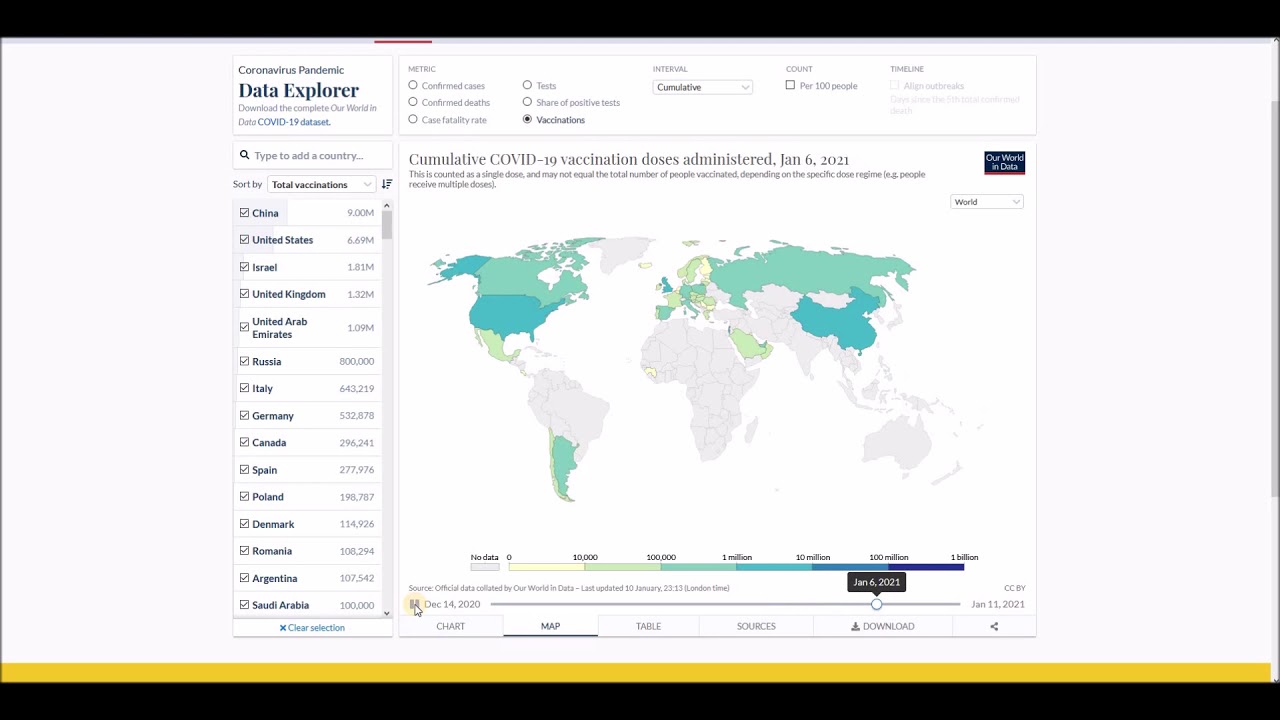
Task: Open the Cumulative interval dropdown
Action: (x=702, y=87)
